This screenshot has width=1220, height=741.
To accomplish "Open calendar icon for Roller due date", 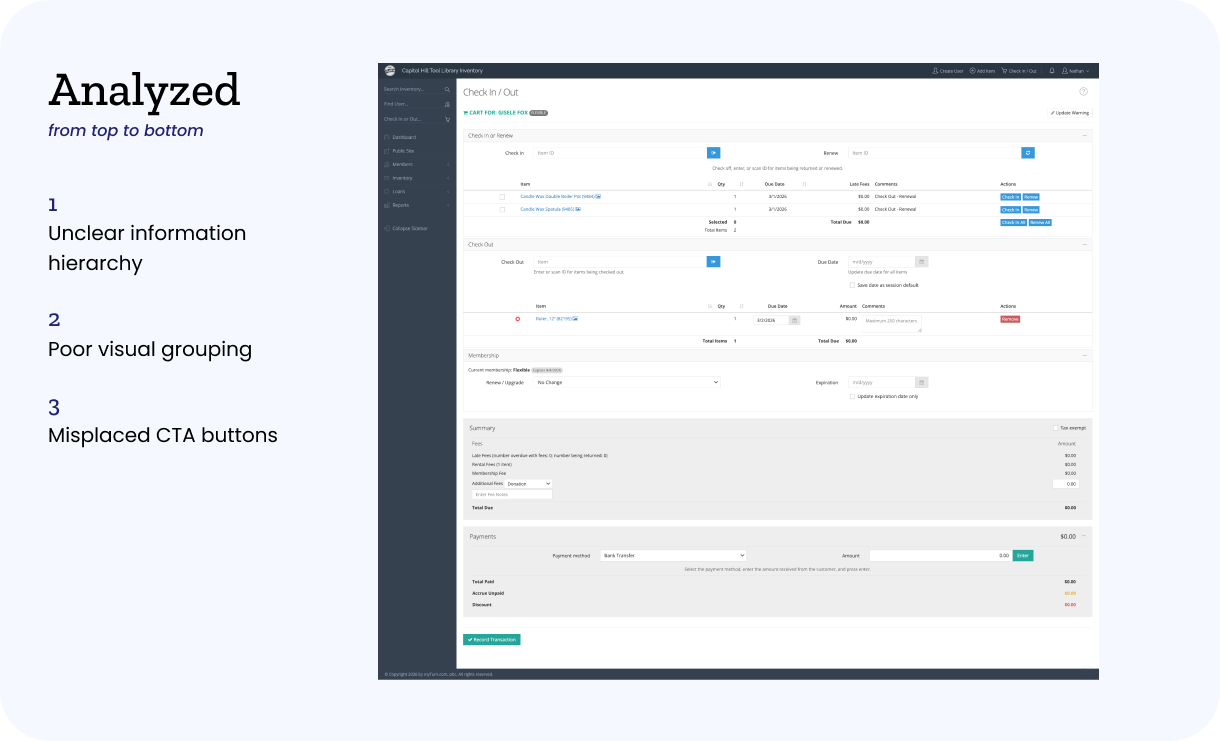I will (795, 320).
